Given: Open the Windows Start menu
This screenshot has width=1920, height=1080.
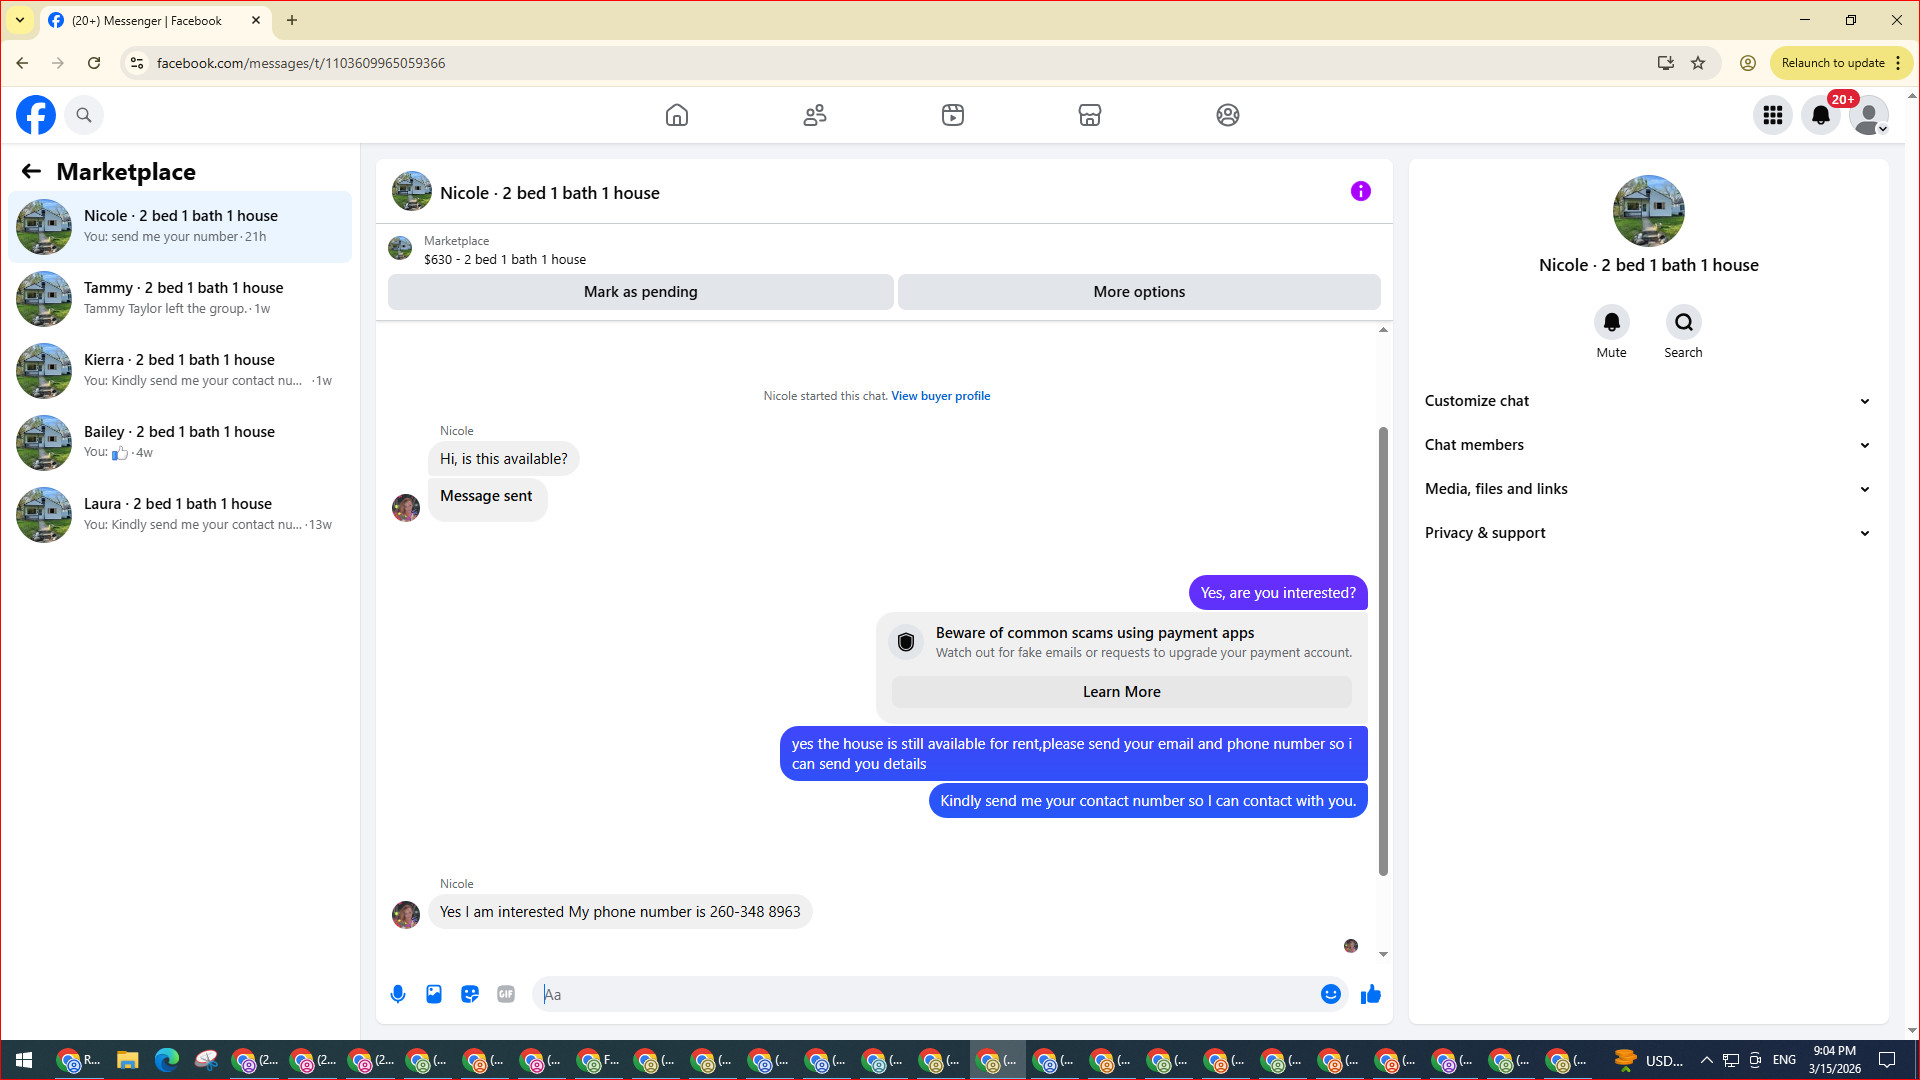Looking at the screenshot, I should 24,1060.
